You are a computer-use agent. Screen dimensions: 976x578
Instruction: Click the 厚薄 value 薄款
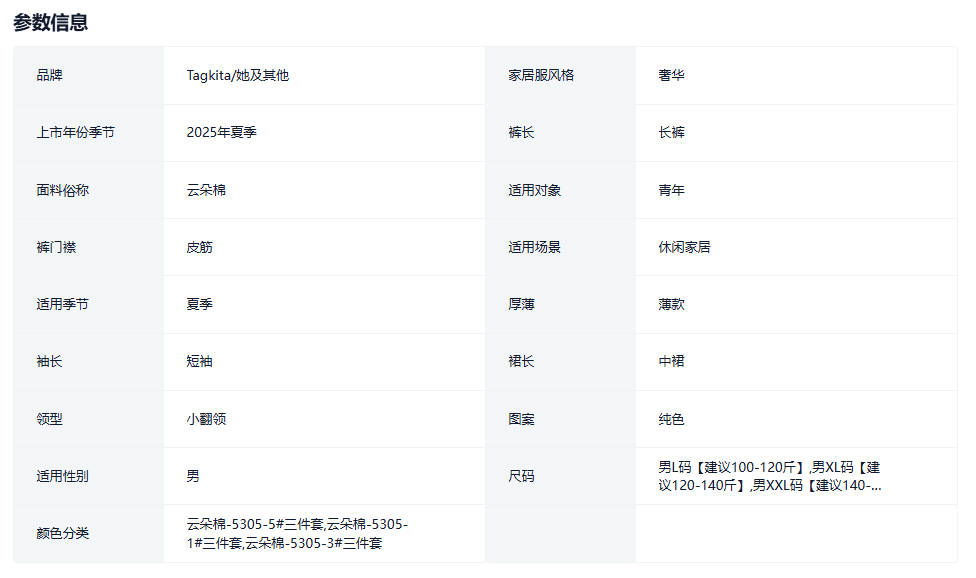pyautogui.click(x=671, y=304)
